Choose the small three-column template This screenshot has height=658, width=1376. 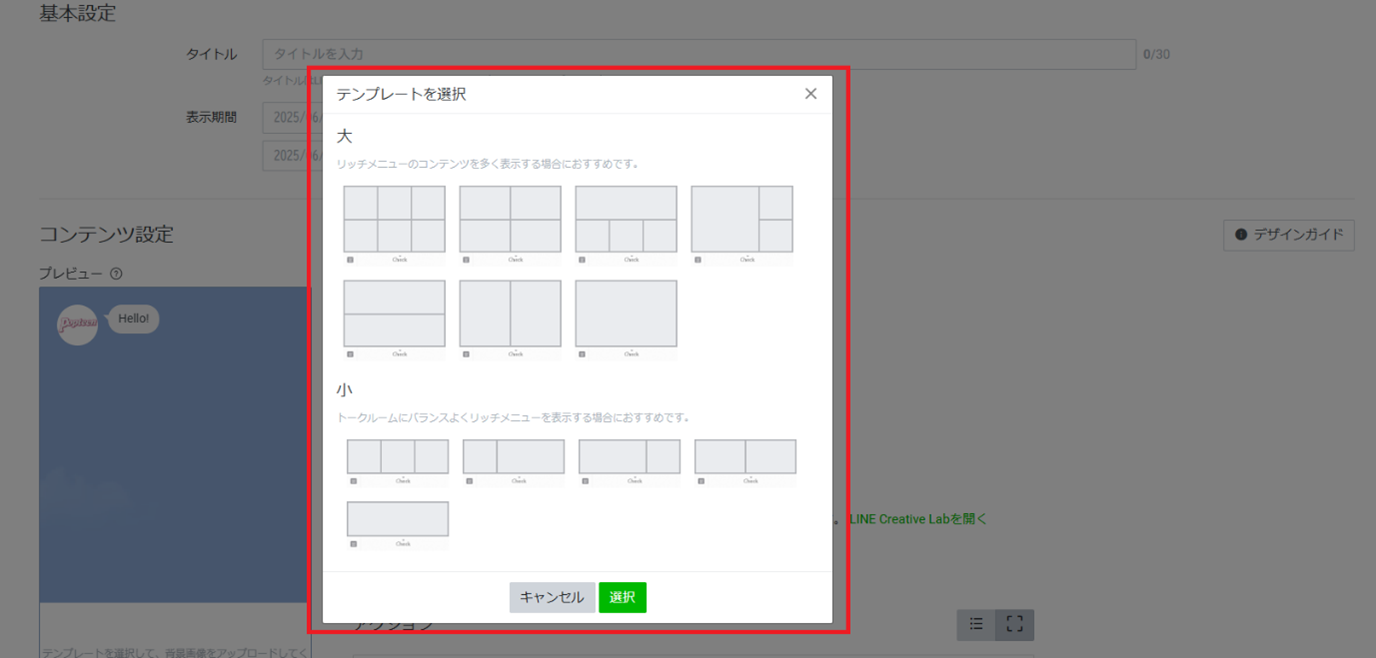pyautogui.click(x=398, y=457)
